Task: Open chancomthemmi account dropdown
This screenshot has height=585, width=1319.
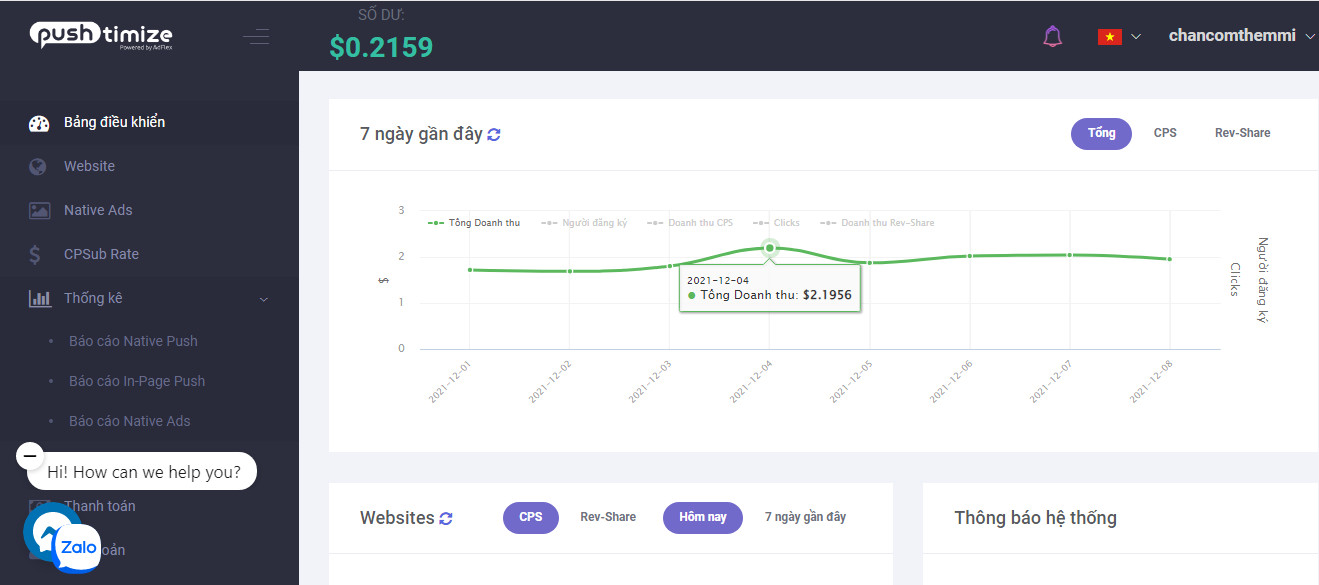Action: [x=1243, y=36]
